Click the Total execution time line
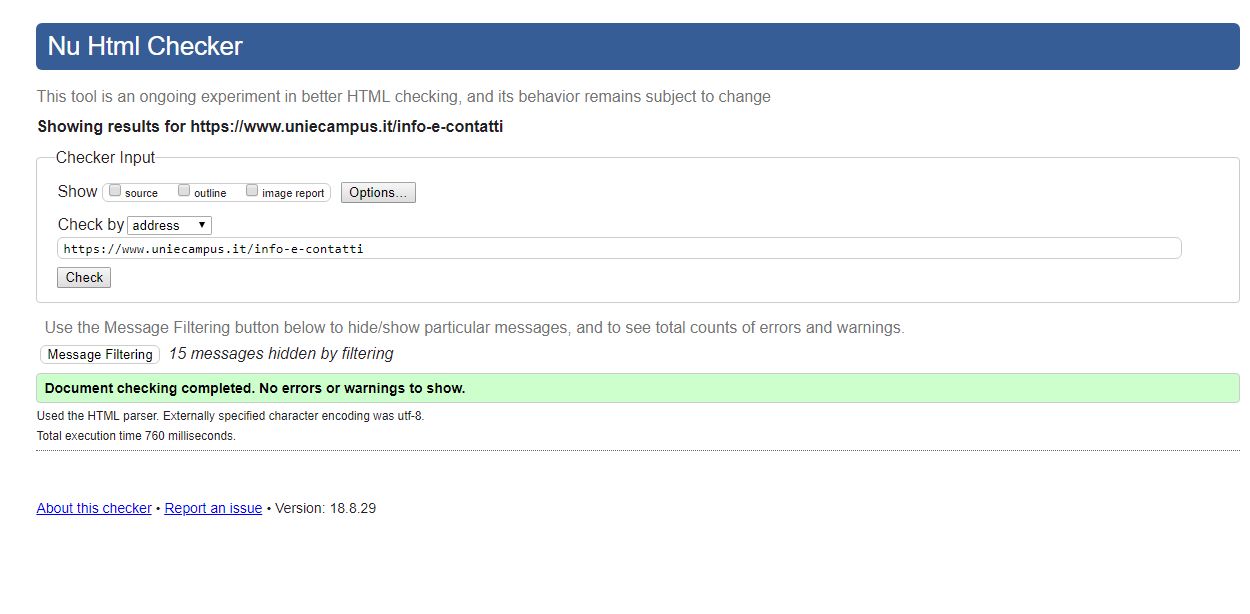The width and height of the screenshot is (1250, 614). tap(136, 436)
